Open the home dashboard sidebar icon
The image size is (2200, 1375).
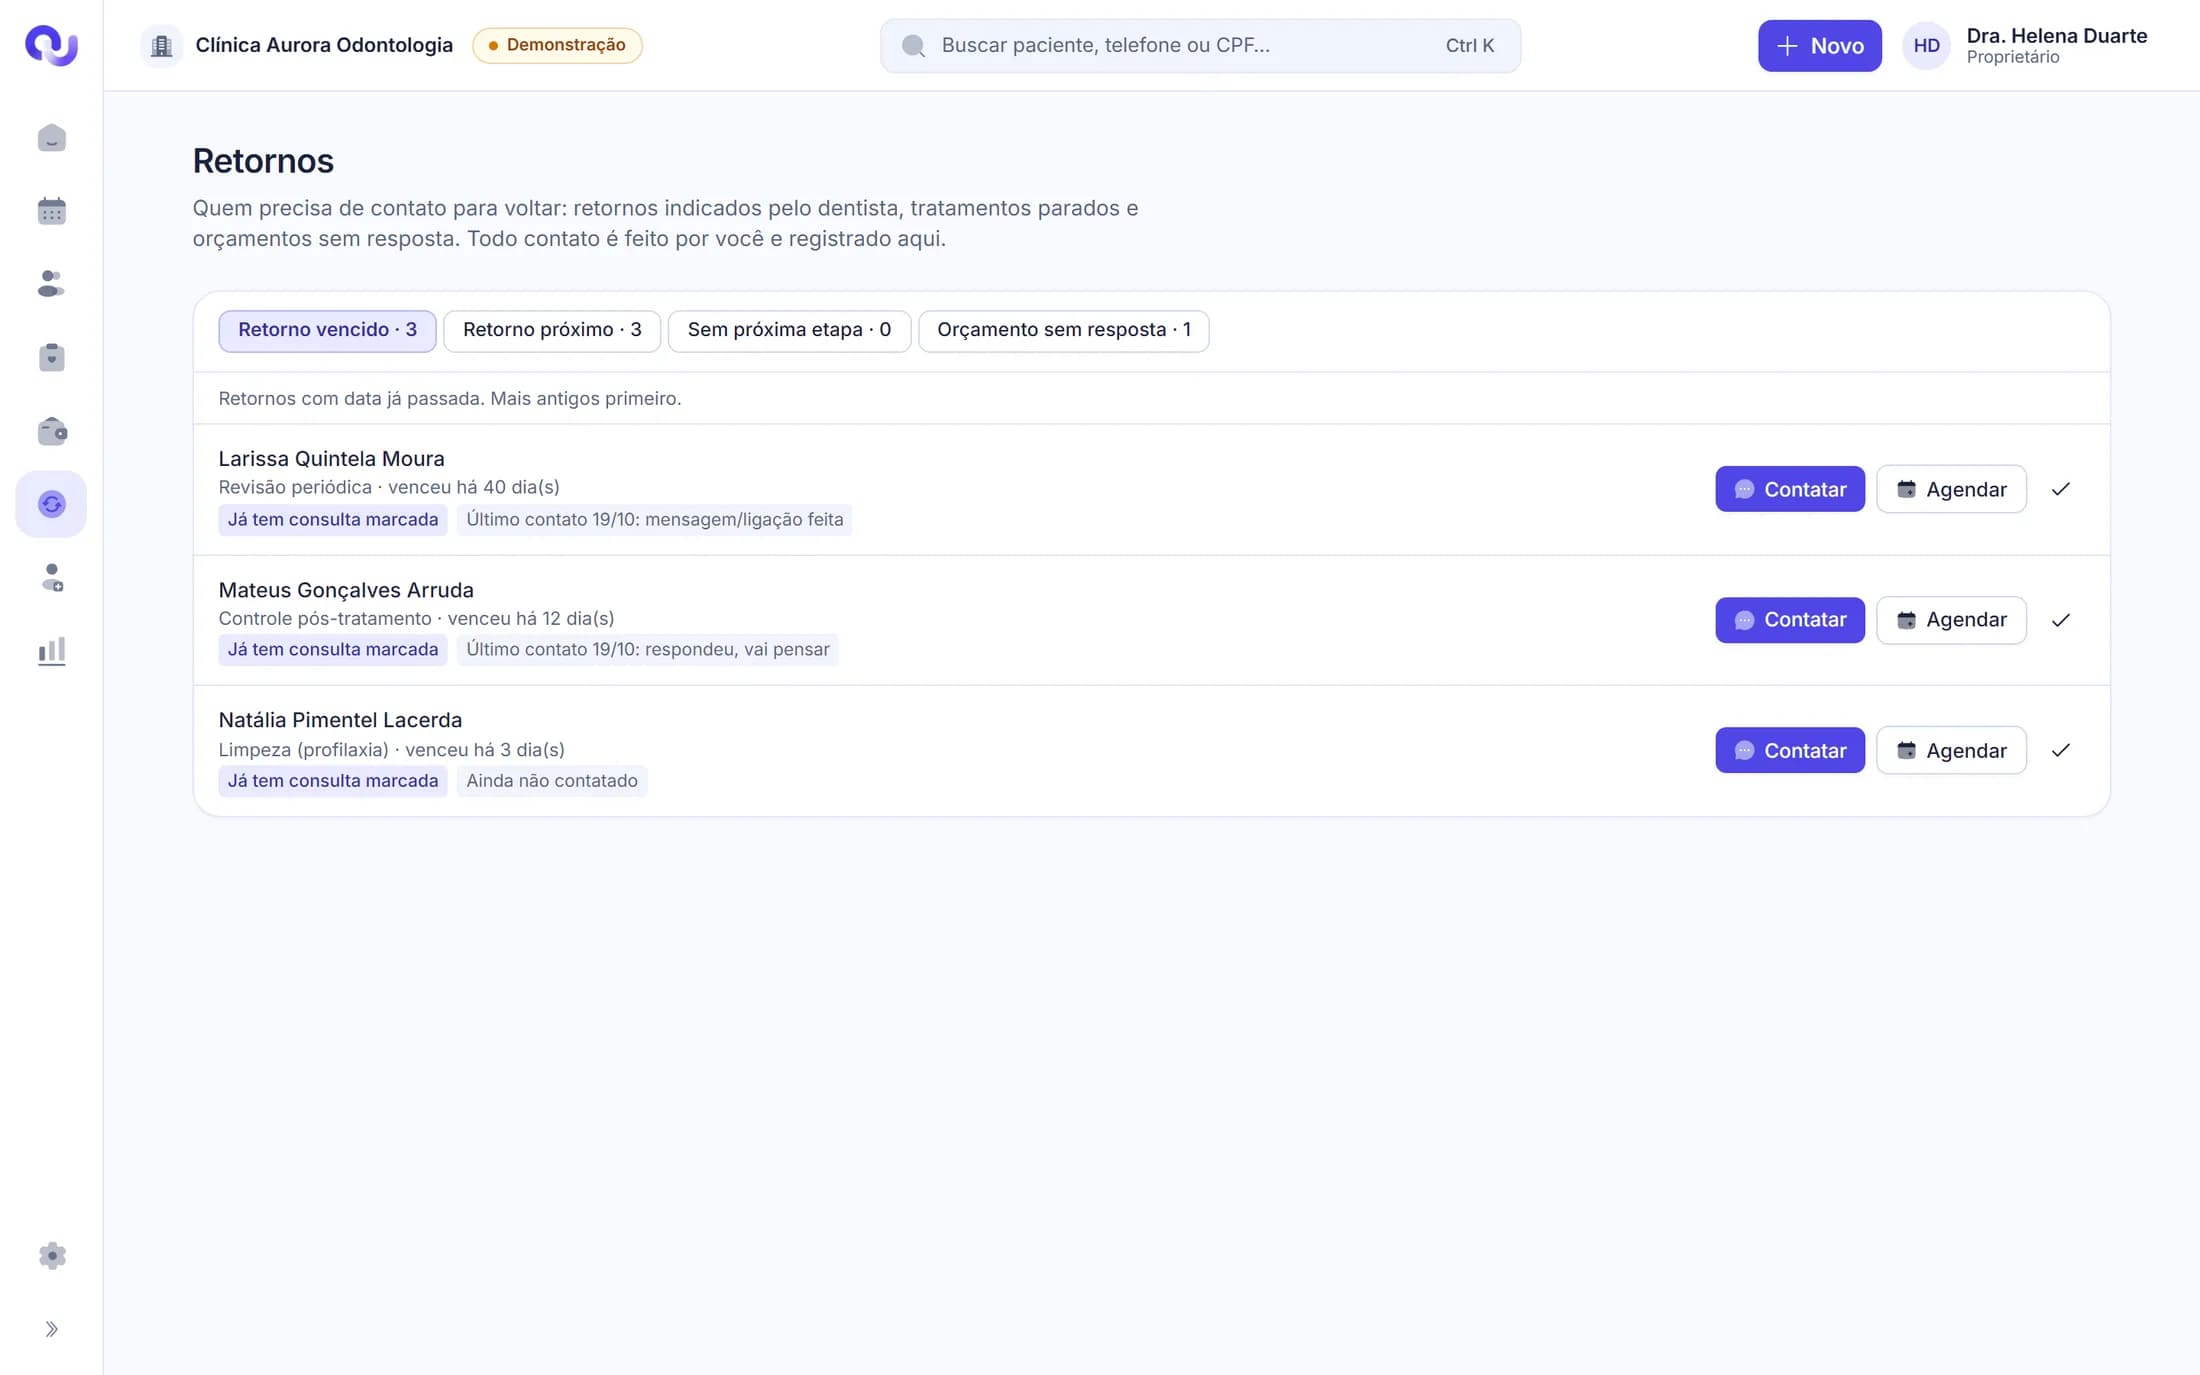click(51, 138)
